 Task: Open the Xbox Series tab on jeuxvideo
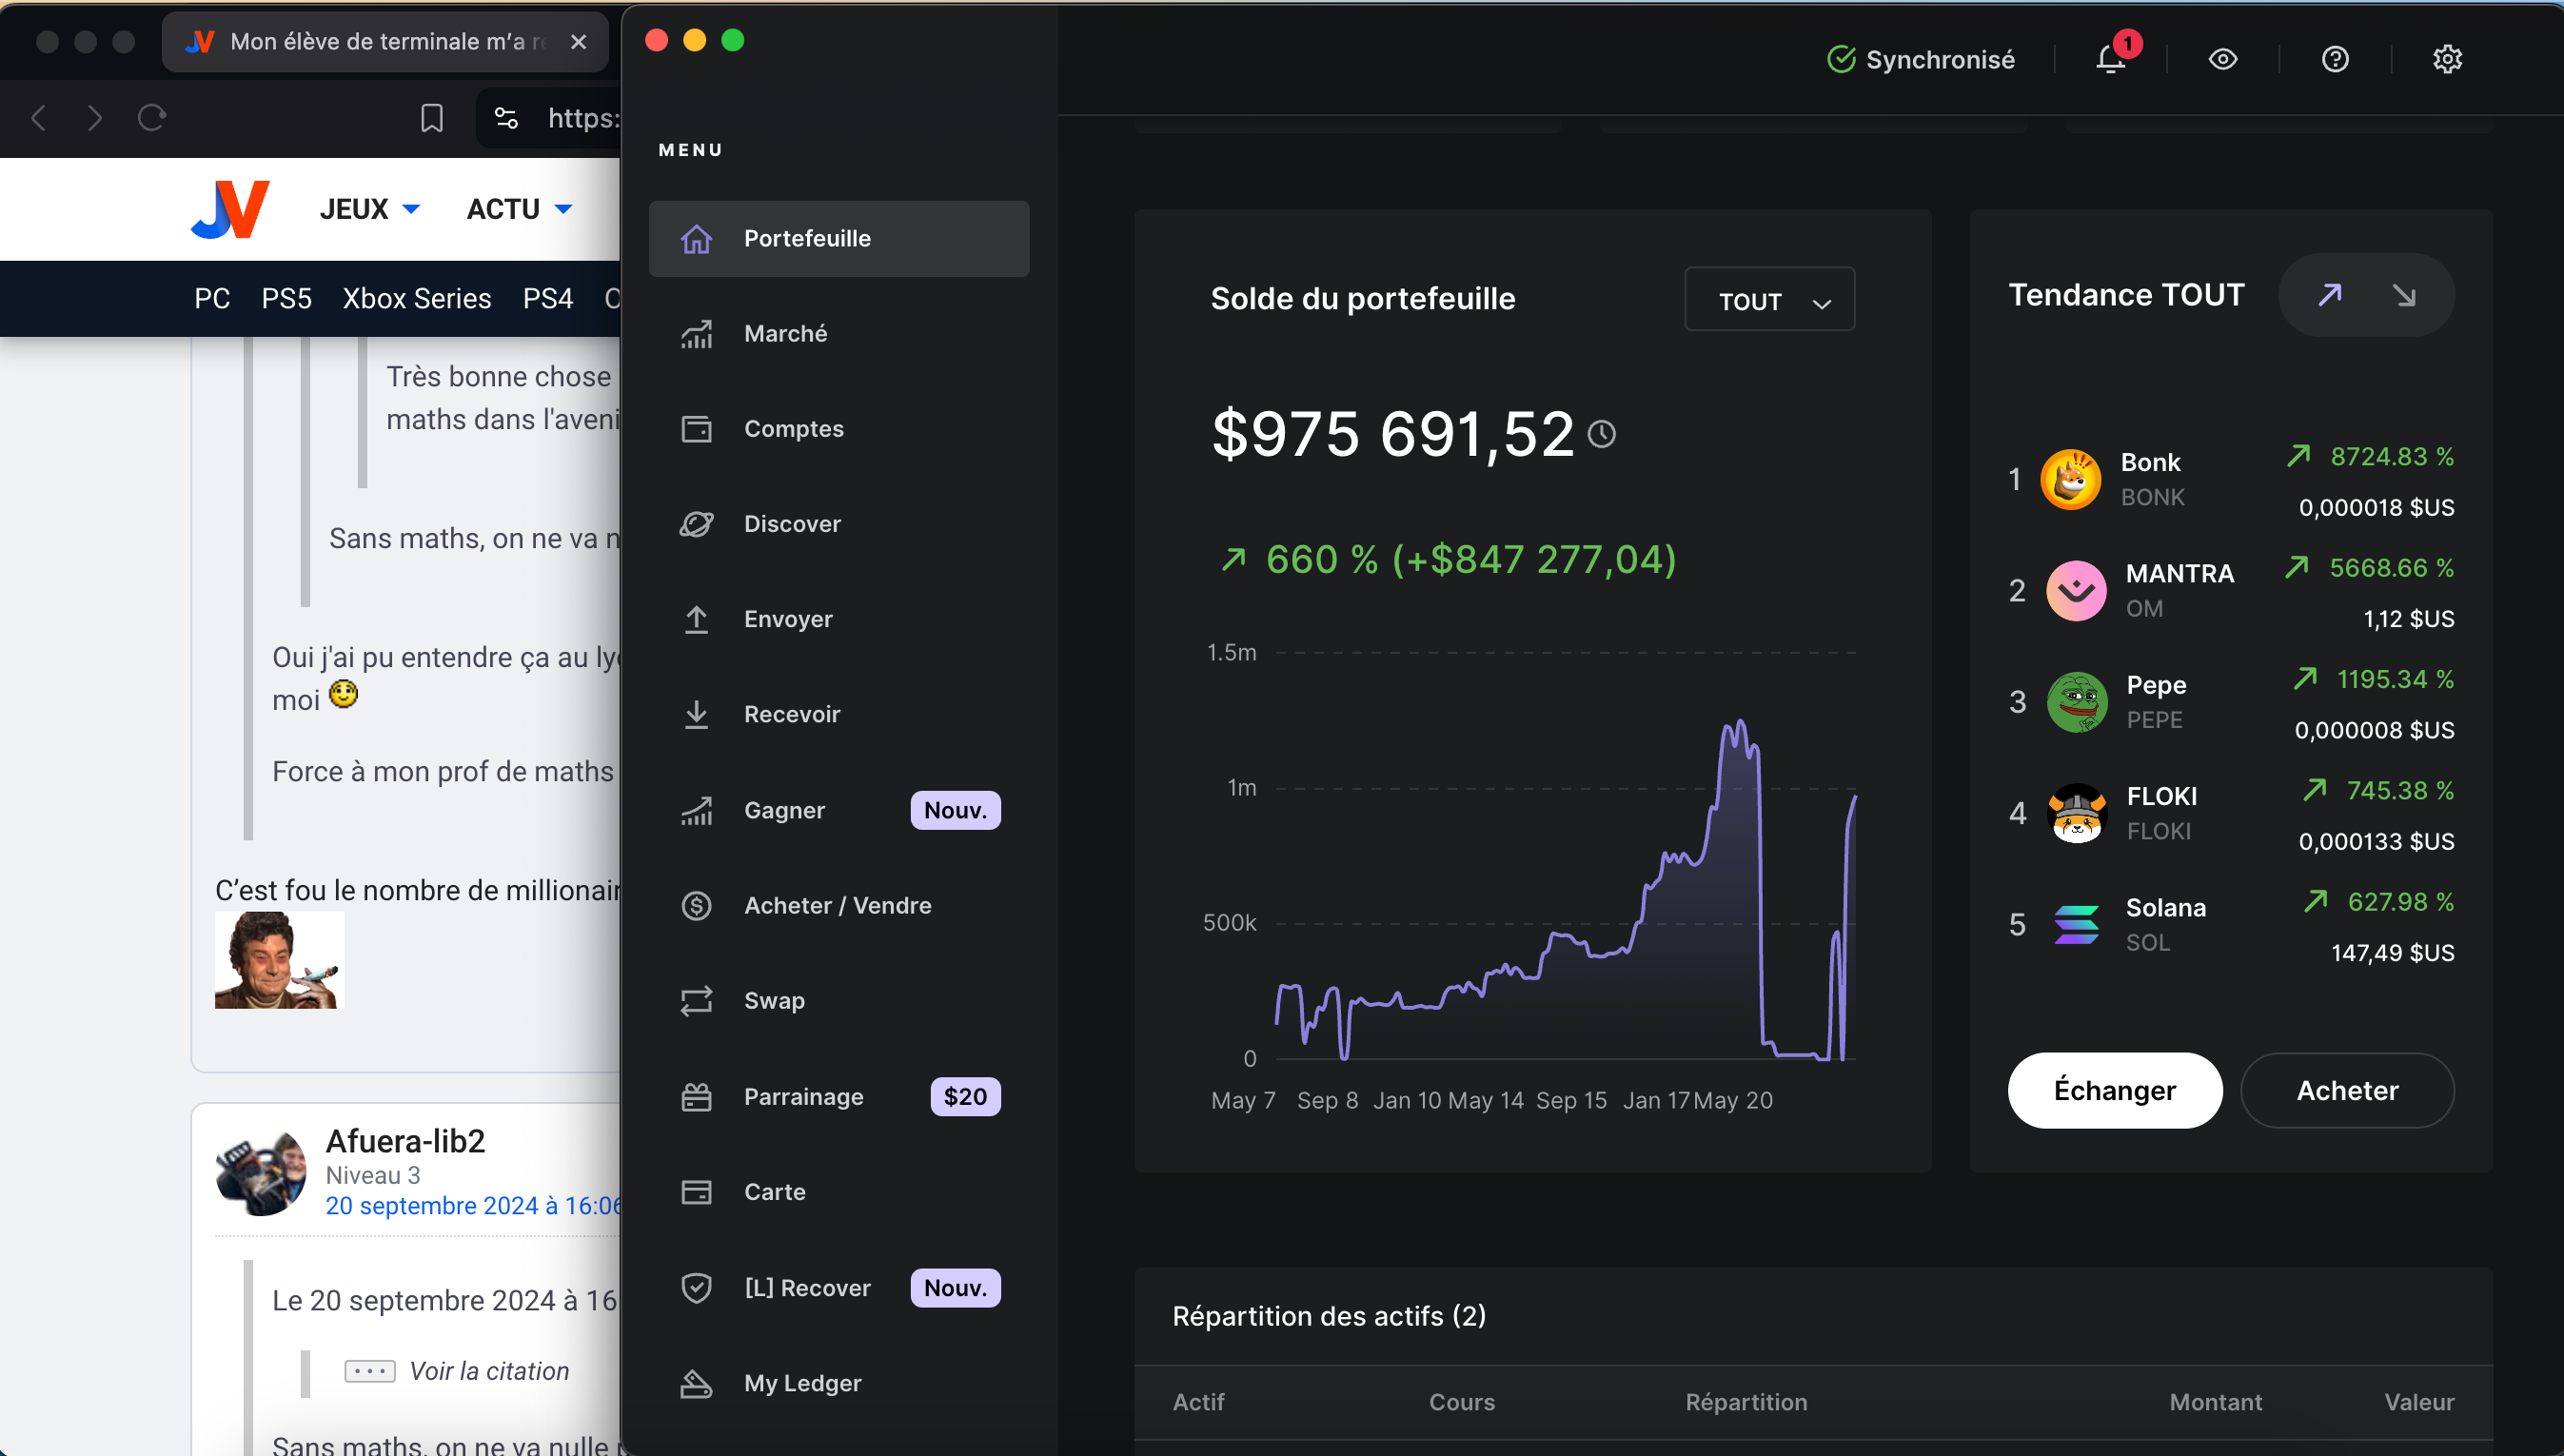417,298
